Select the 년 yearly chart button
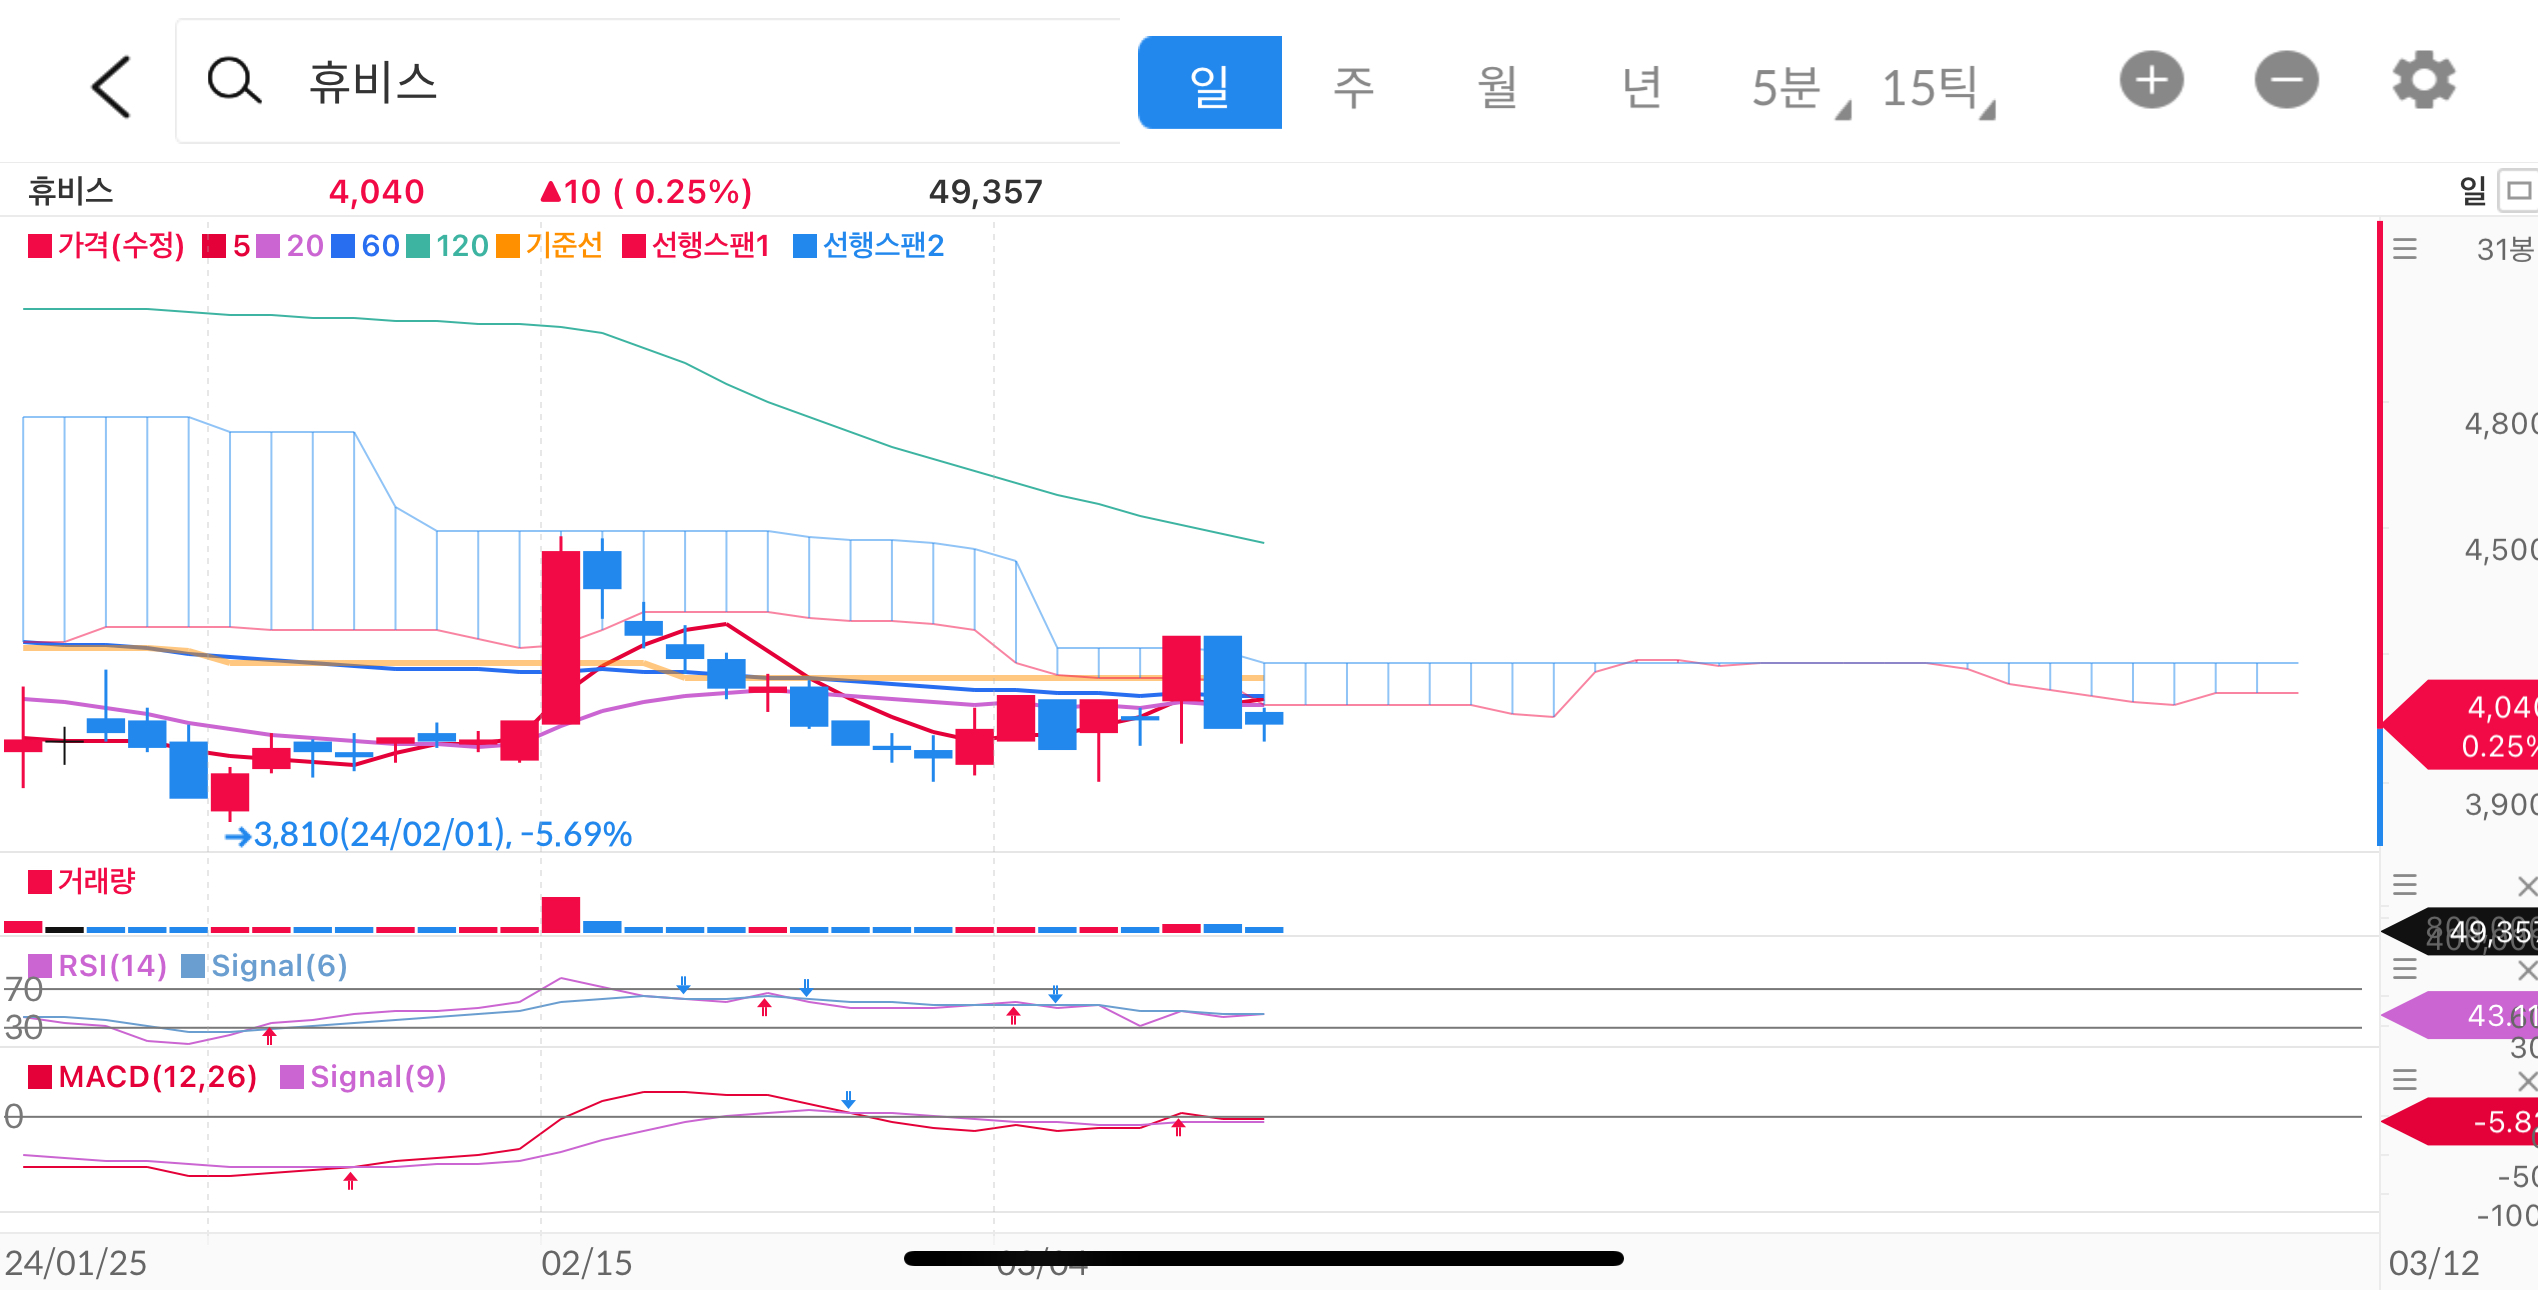 [1641, 85]
